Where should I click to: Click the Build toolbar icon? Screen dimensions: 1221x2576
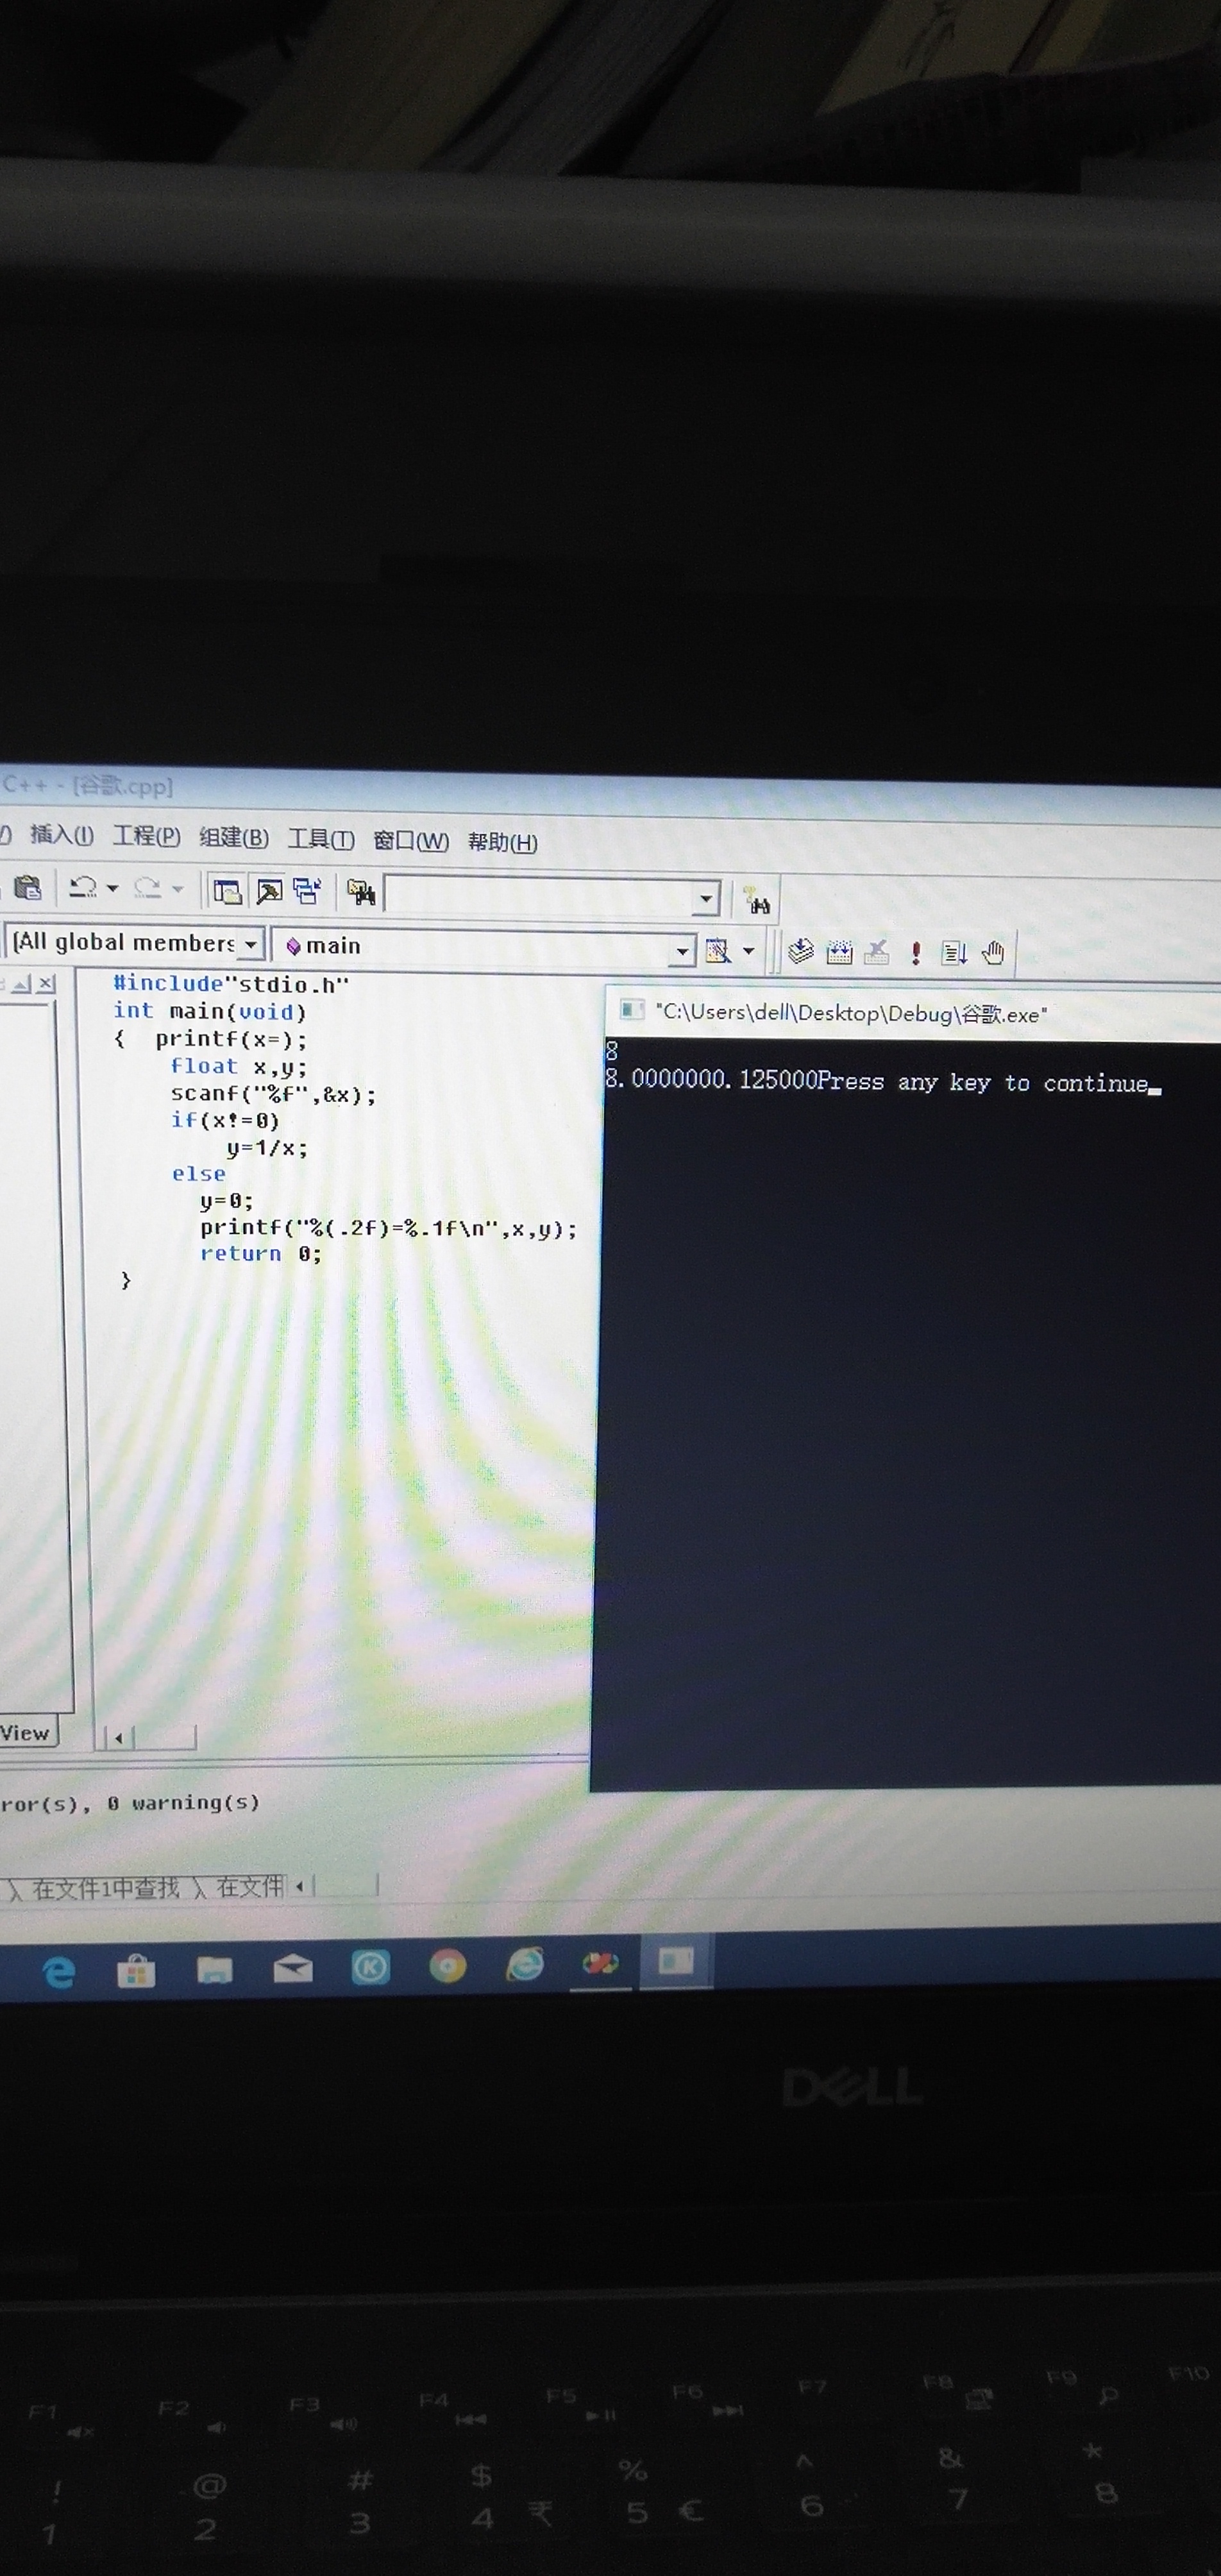click(839, 952)
